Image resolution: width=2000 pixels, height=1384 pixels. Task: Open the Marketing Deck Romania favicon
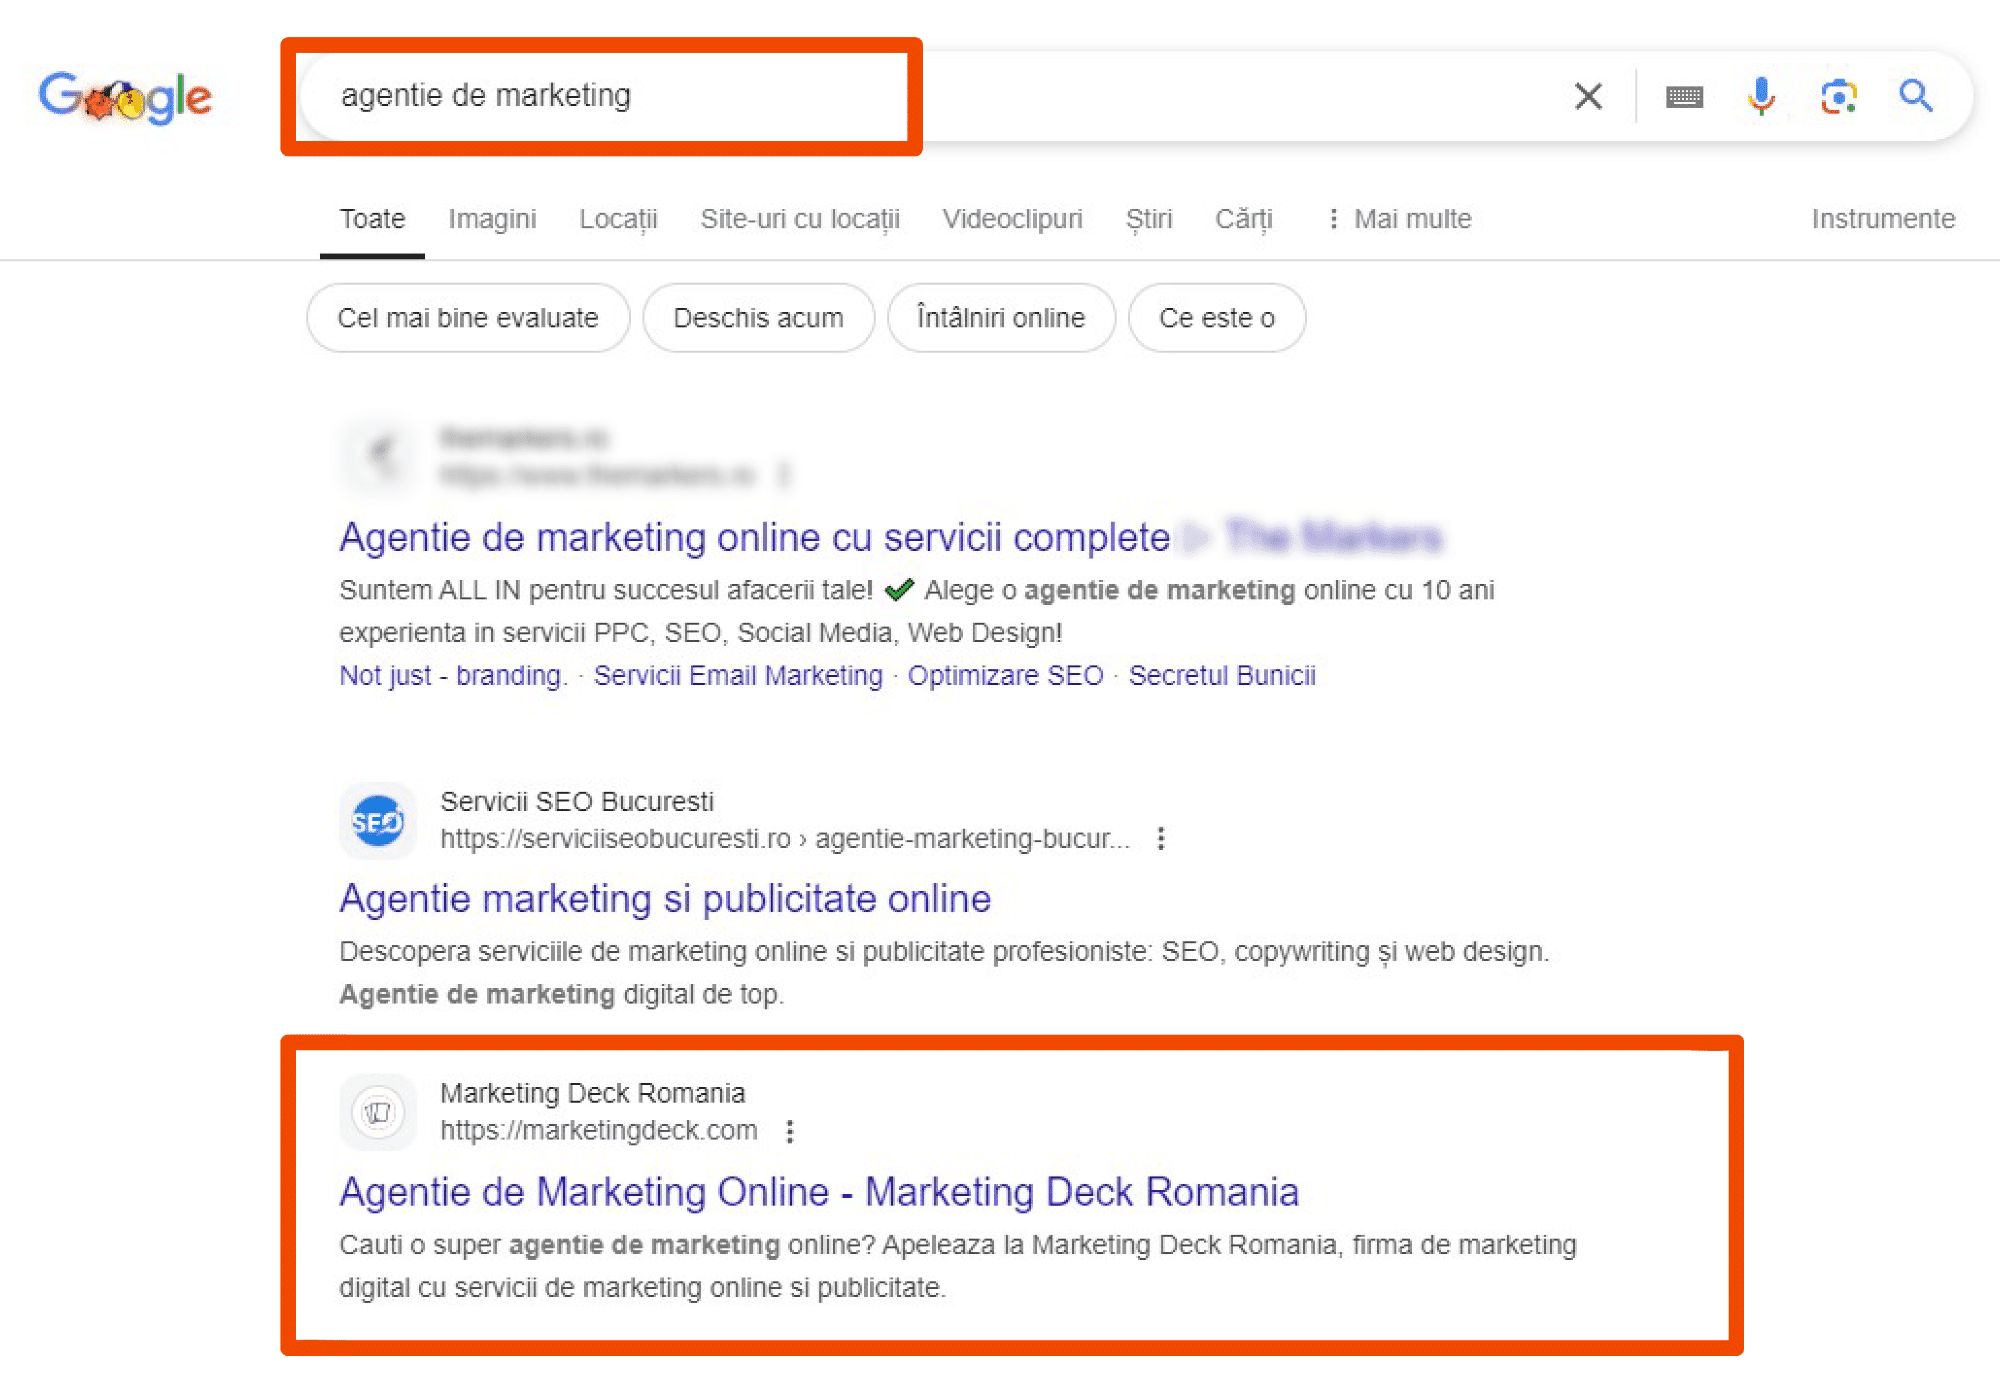click(378, 1112)
